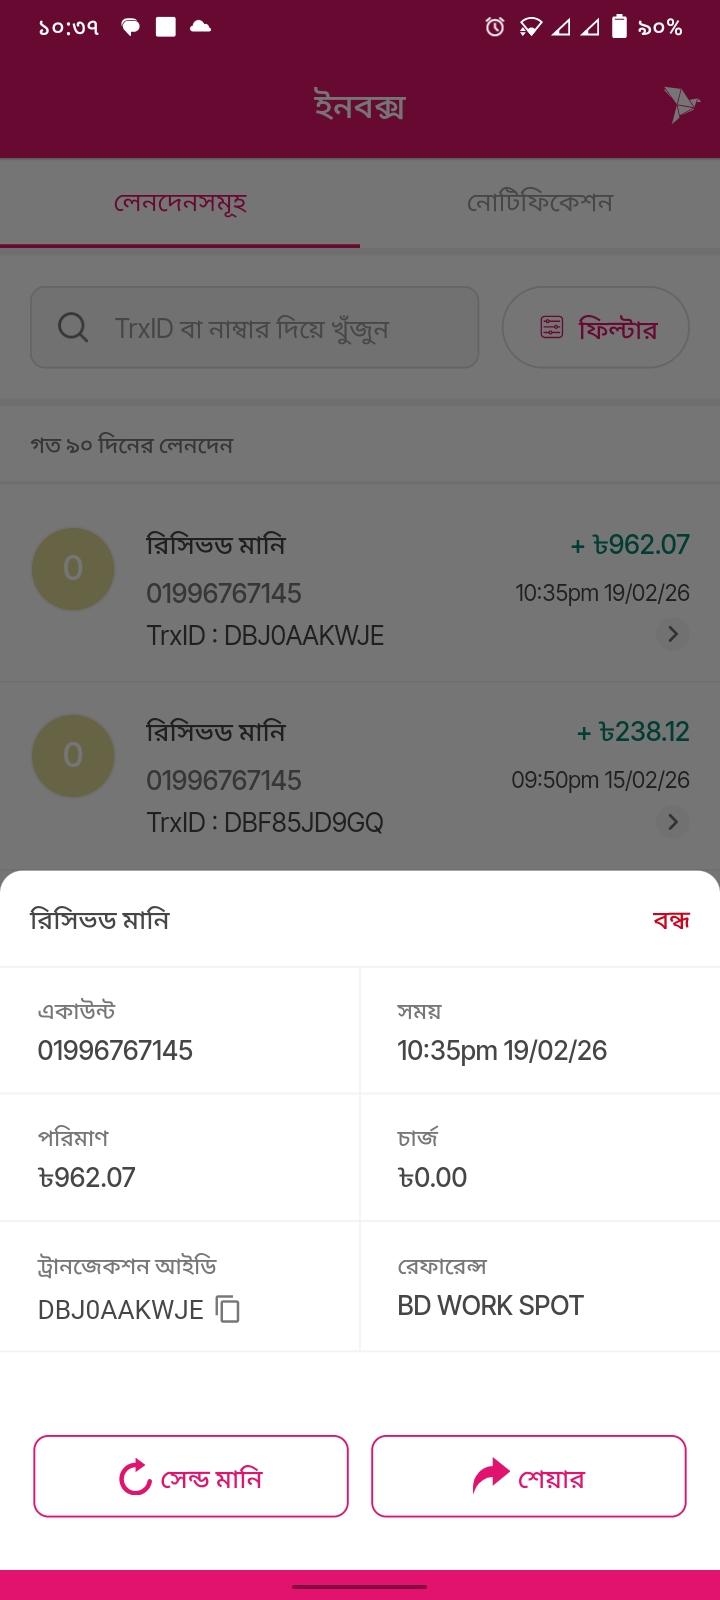
Task: Tap the battery icon in status bar
Action: coord(619,27)
